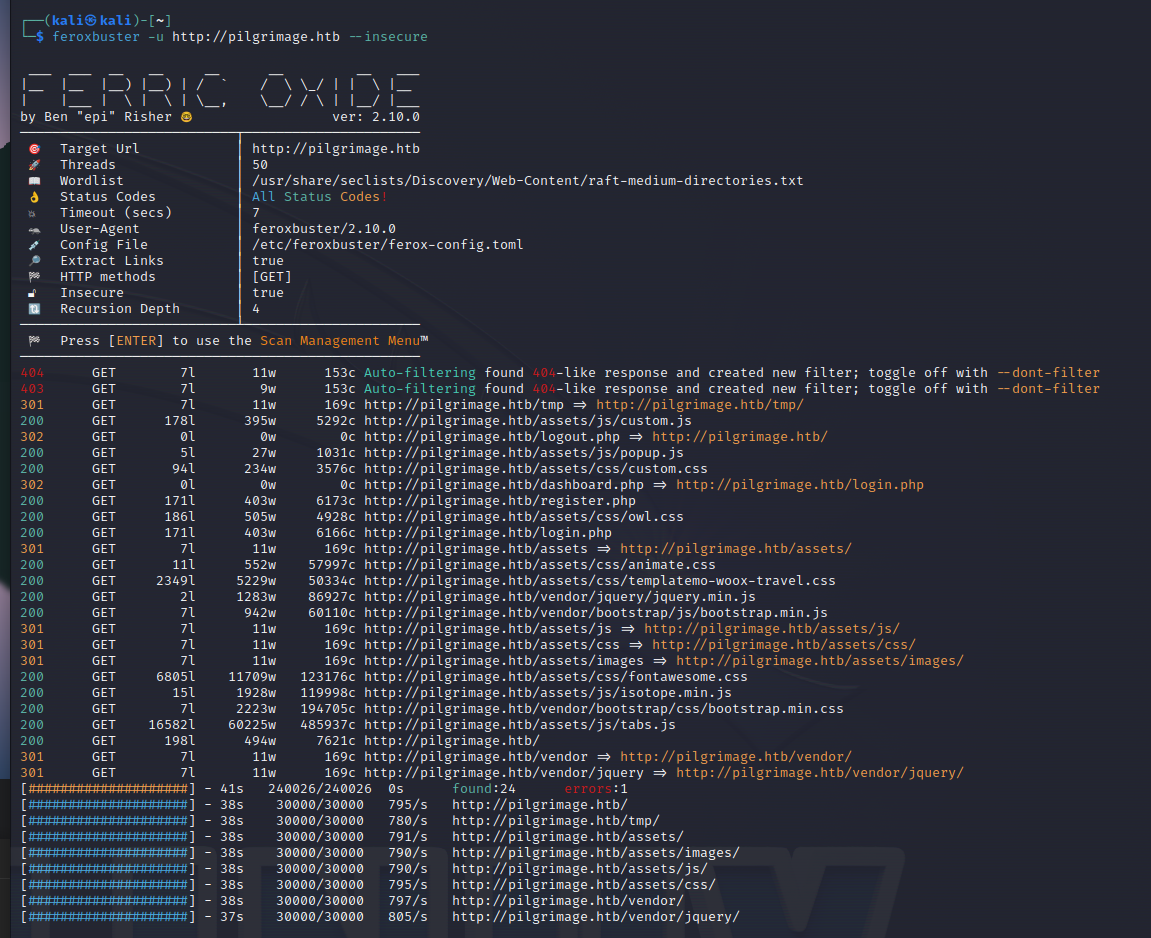Click the book icon beside Wordlist
Viewport: 1151px width, 938px height.
[34, 181]
